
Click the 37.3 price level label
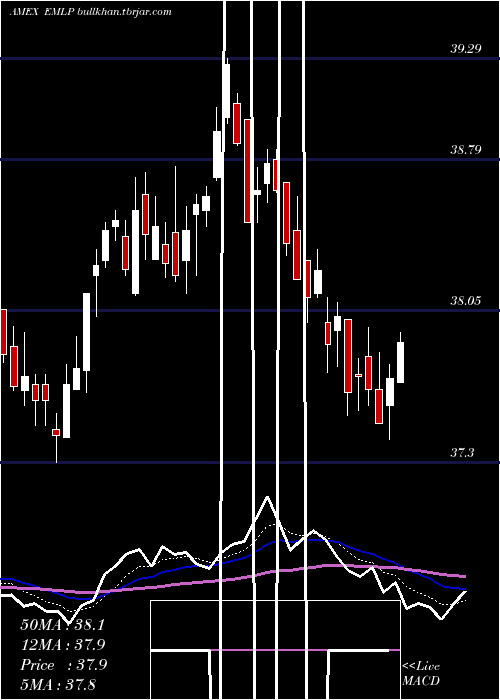462,453
